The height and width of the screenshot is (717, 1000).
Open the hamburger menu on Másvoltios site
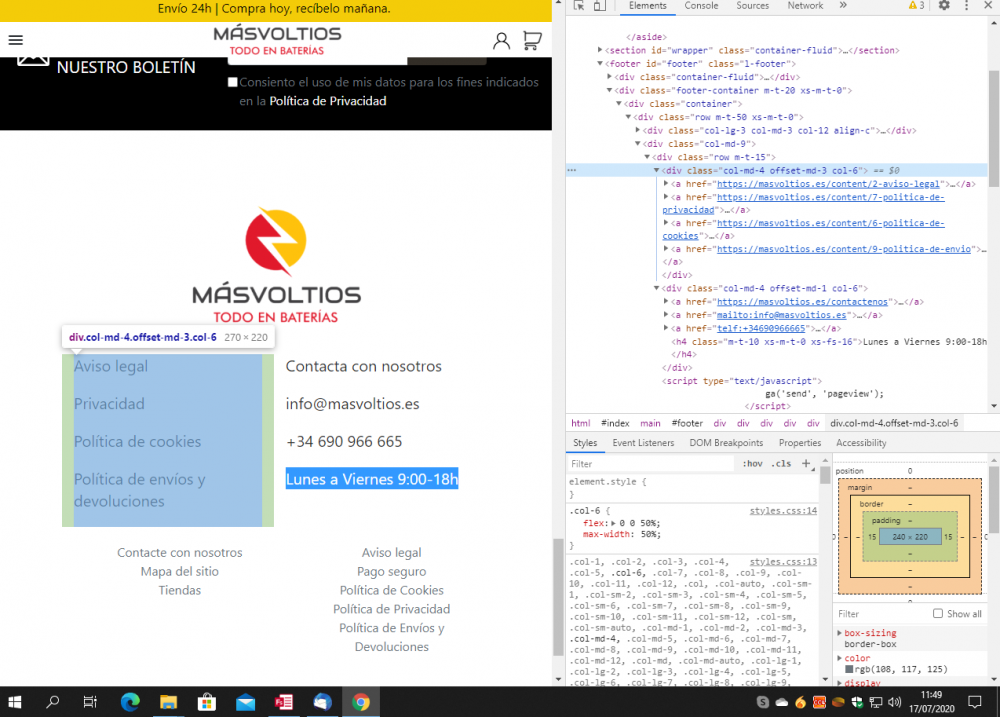16,40
